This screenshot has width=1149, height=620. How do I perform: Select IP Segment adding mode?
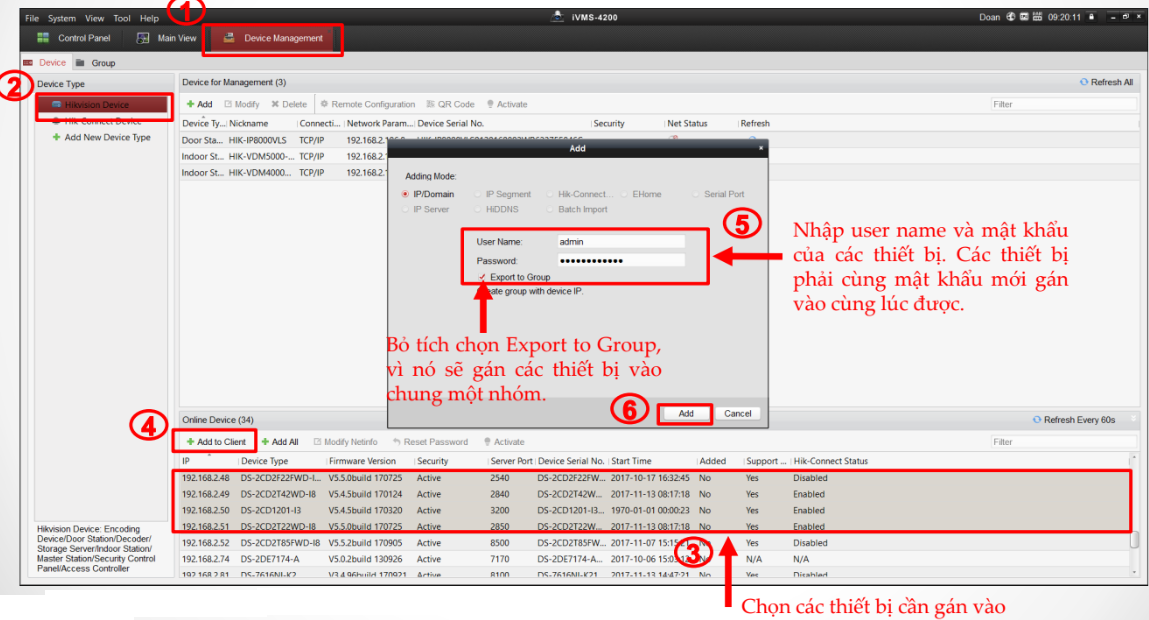point(478,194)
